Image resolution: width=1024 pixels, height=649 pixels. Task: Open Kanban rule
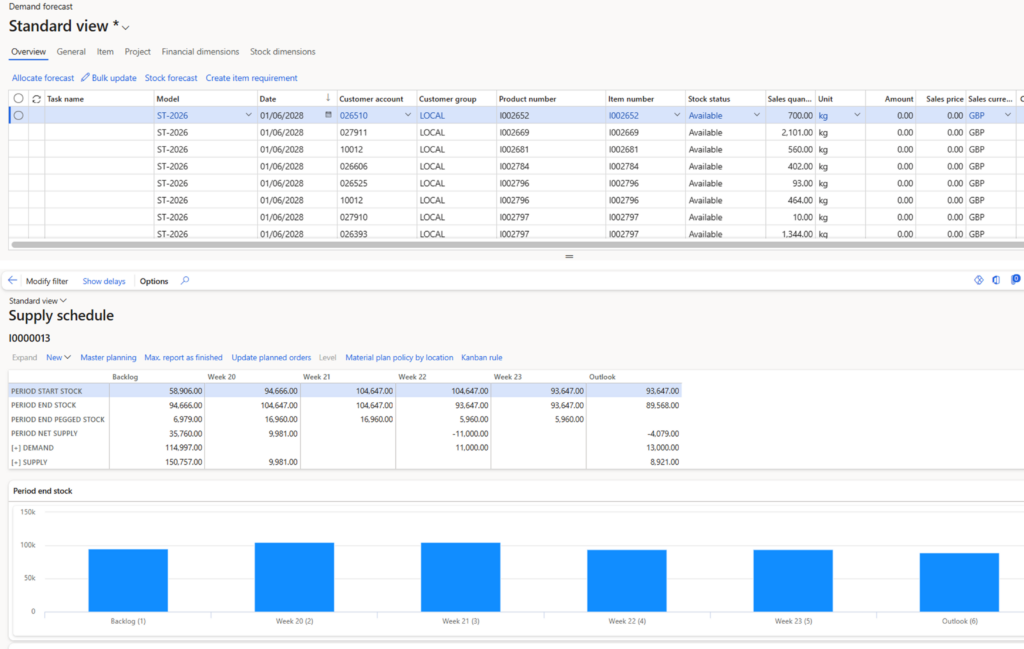482,358
